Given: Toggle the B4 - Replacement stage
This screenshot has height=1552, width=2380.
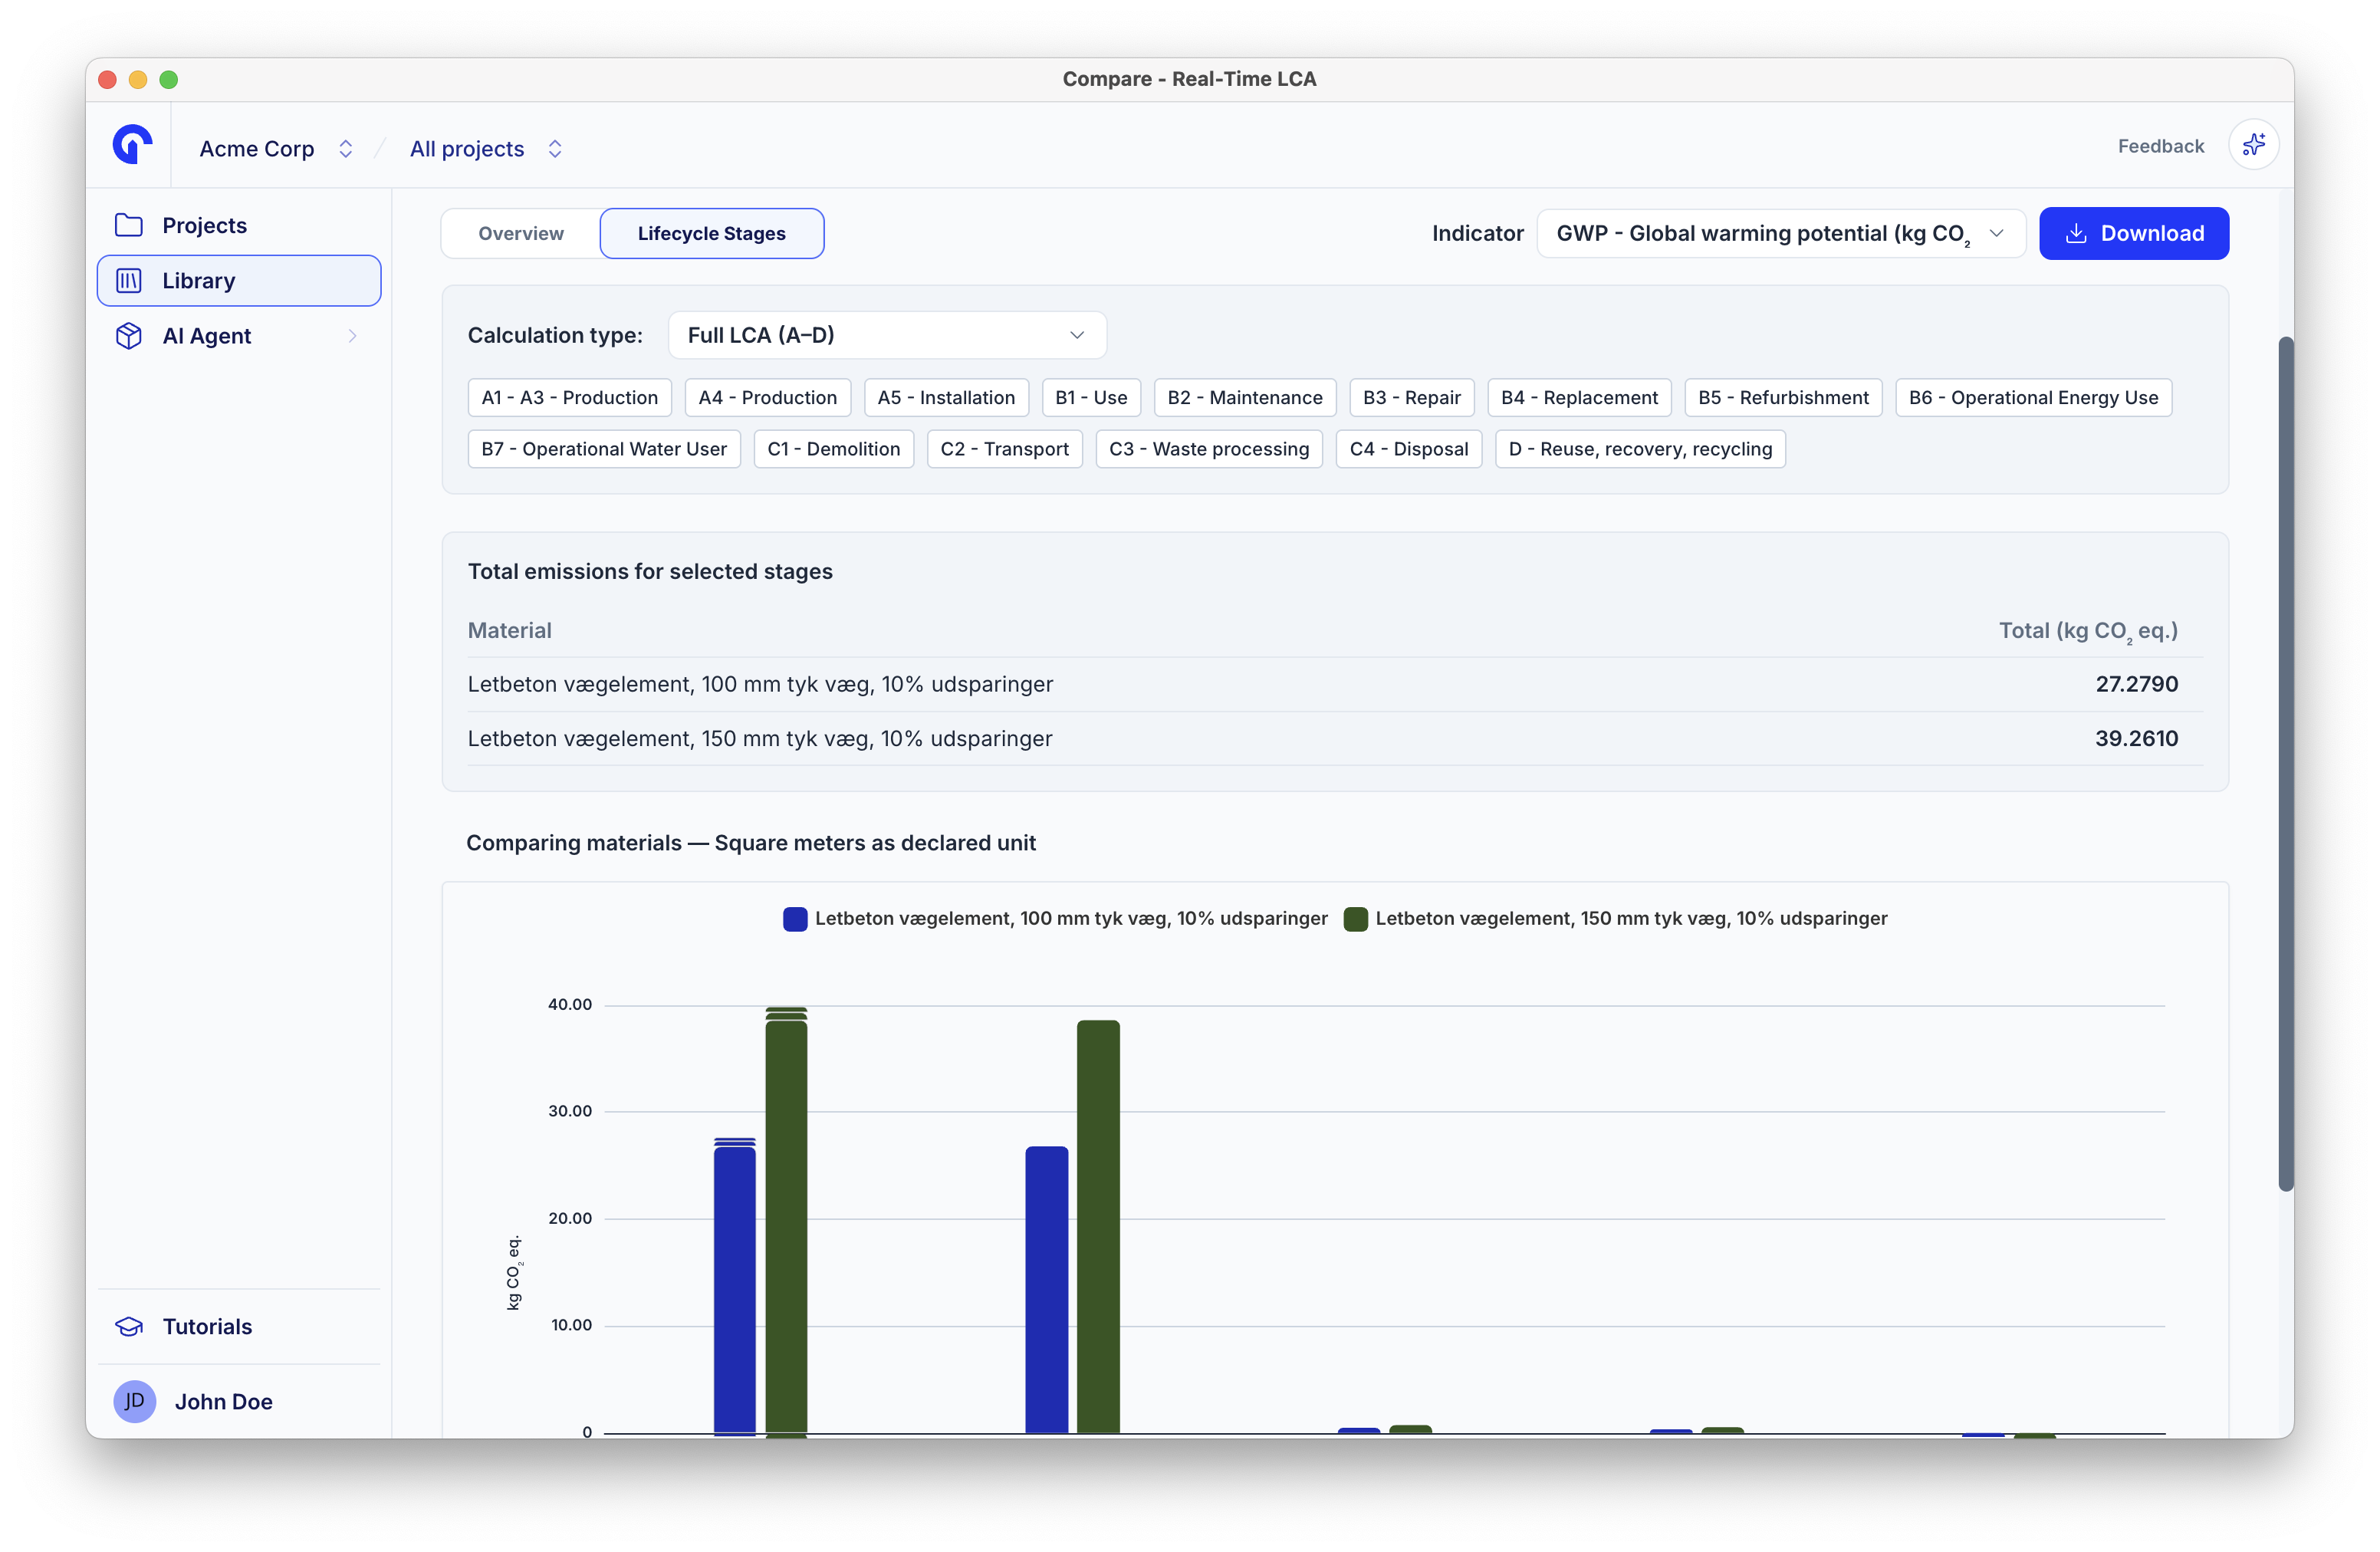Looking at the screenshot, I should [x=1579, y=397].
